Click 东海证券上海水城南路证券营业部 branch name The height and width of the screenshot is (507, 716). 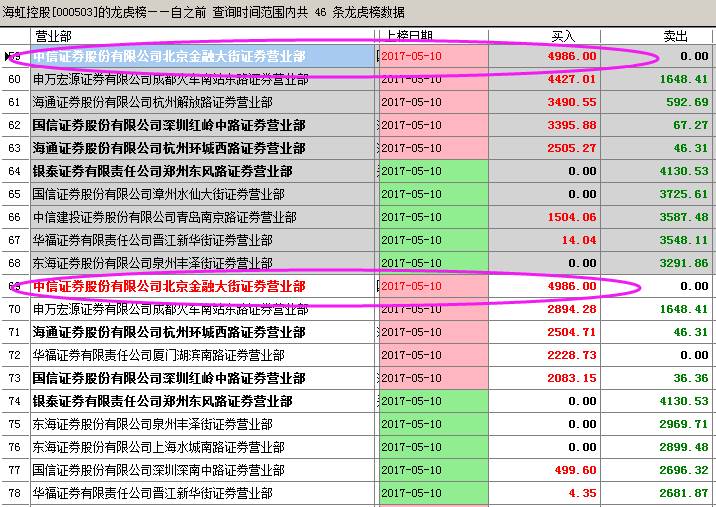tap(158, 447)
